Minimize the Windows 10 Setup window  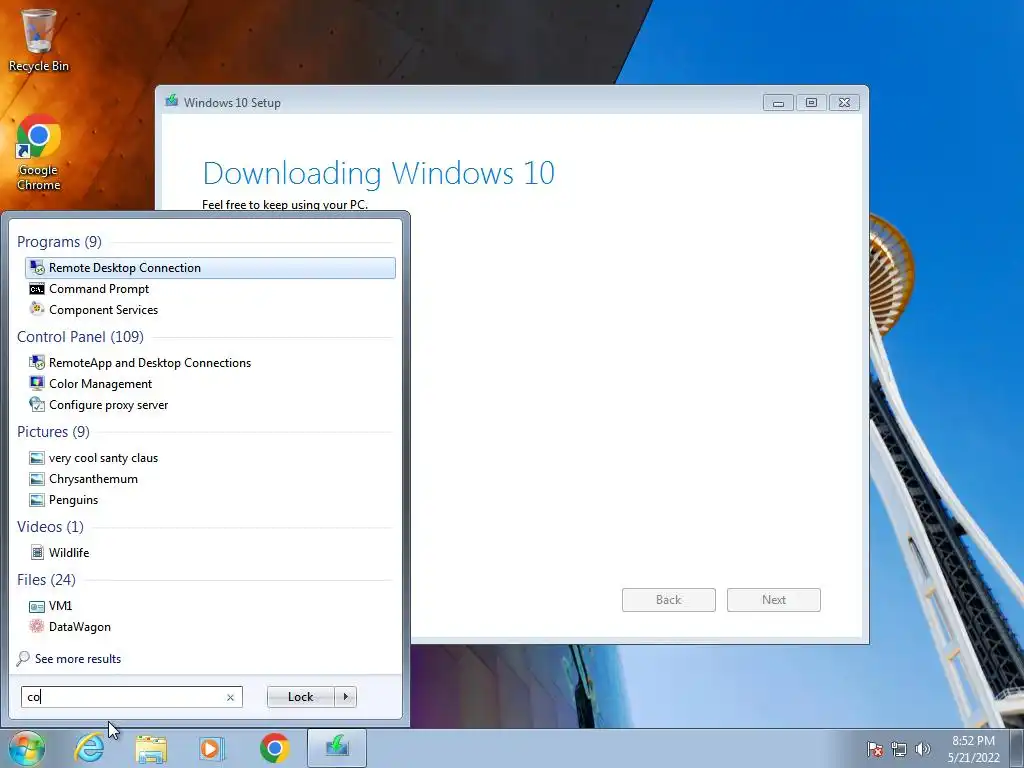click(778, 103)
